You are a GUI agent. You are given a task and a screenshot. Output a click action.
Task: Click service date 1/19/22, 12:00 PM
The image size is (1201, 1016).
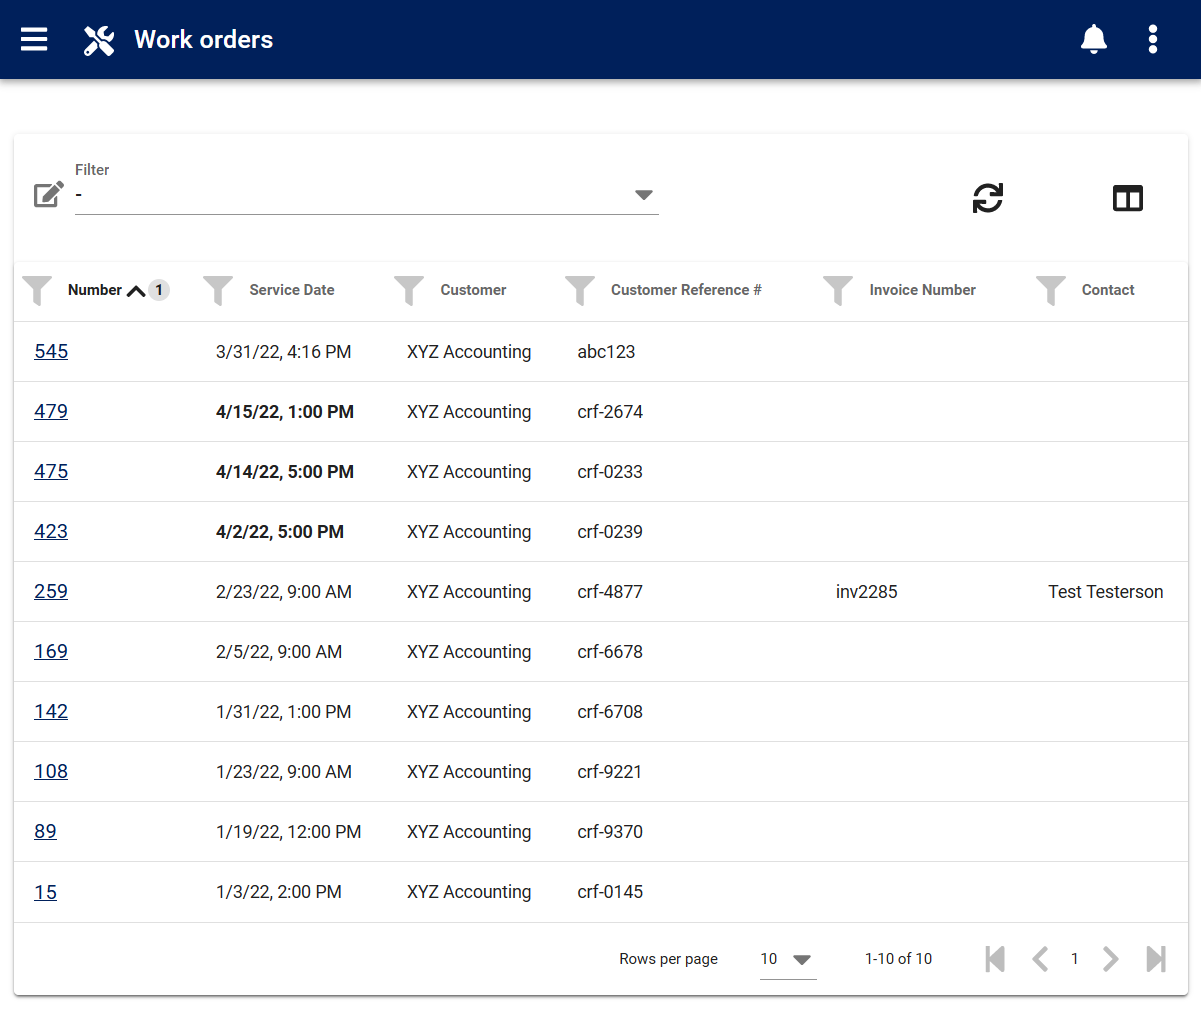pos(288,831)
